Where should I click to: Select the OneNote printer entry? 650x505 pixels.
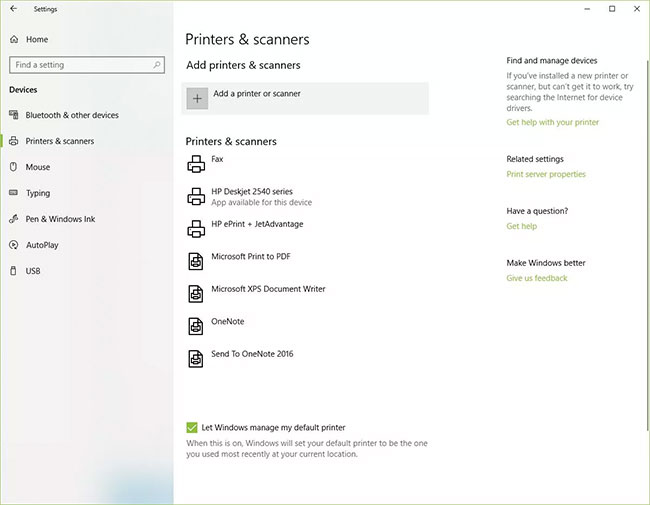pos(228,321)
